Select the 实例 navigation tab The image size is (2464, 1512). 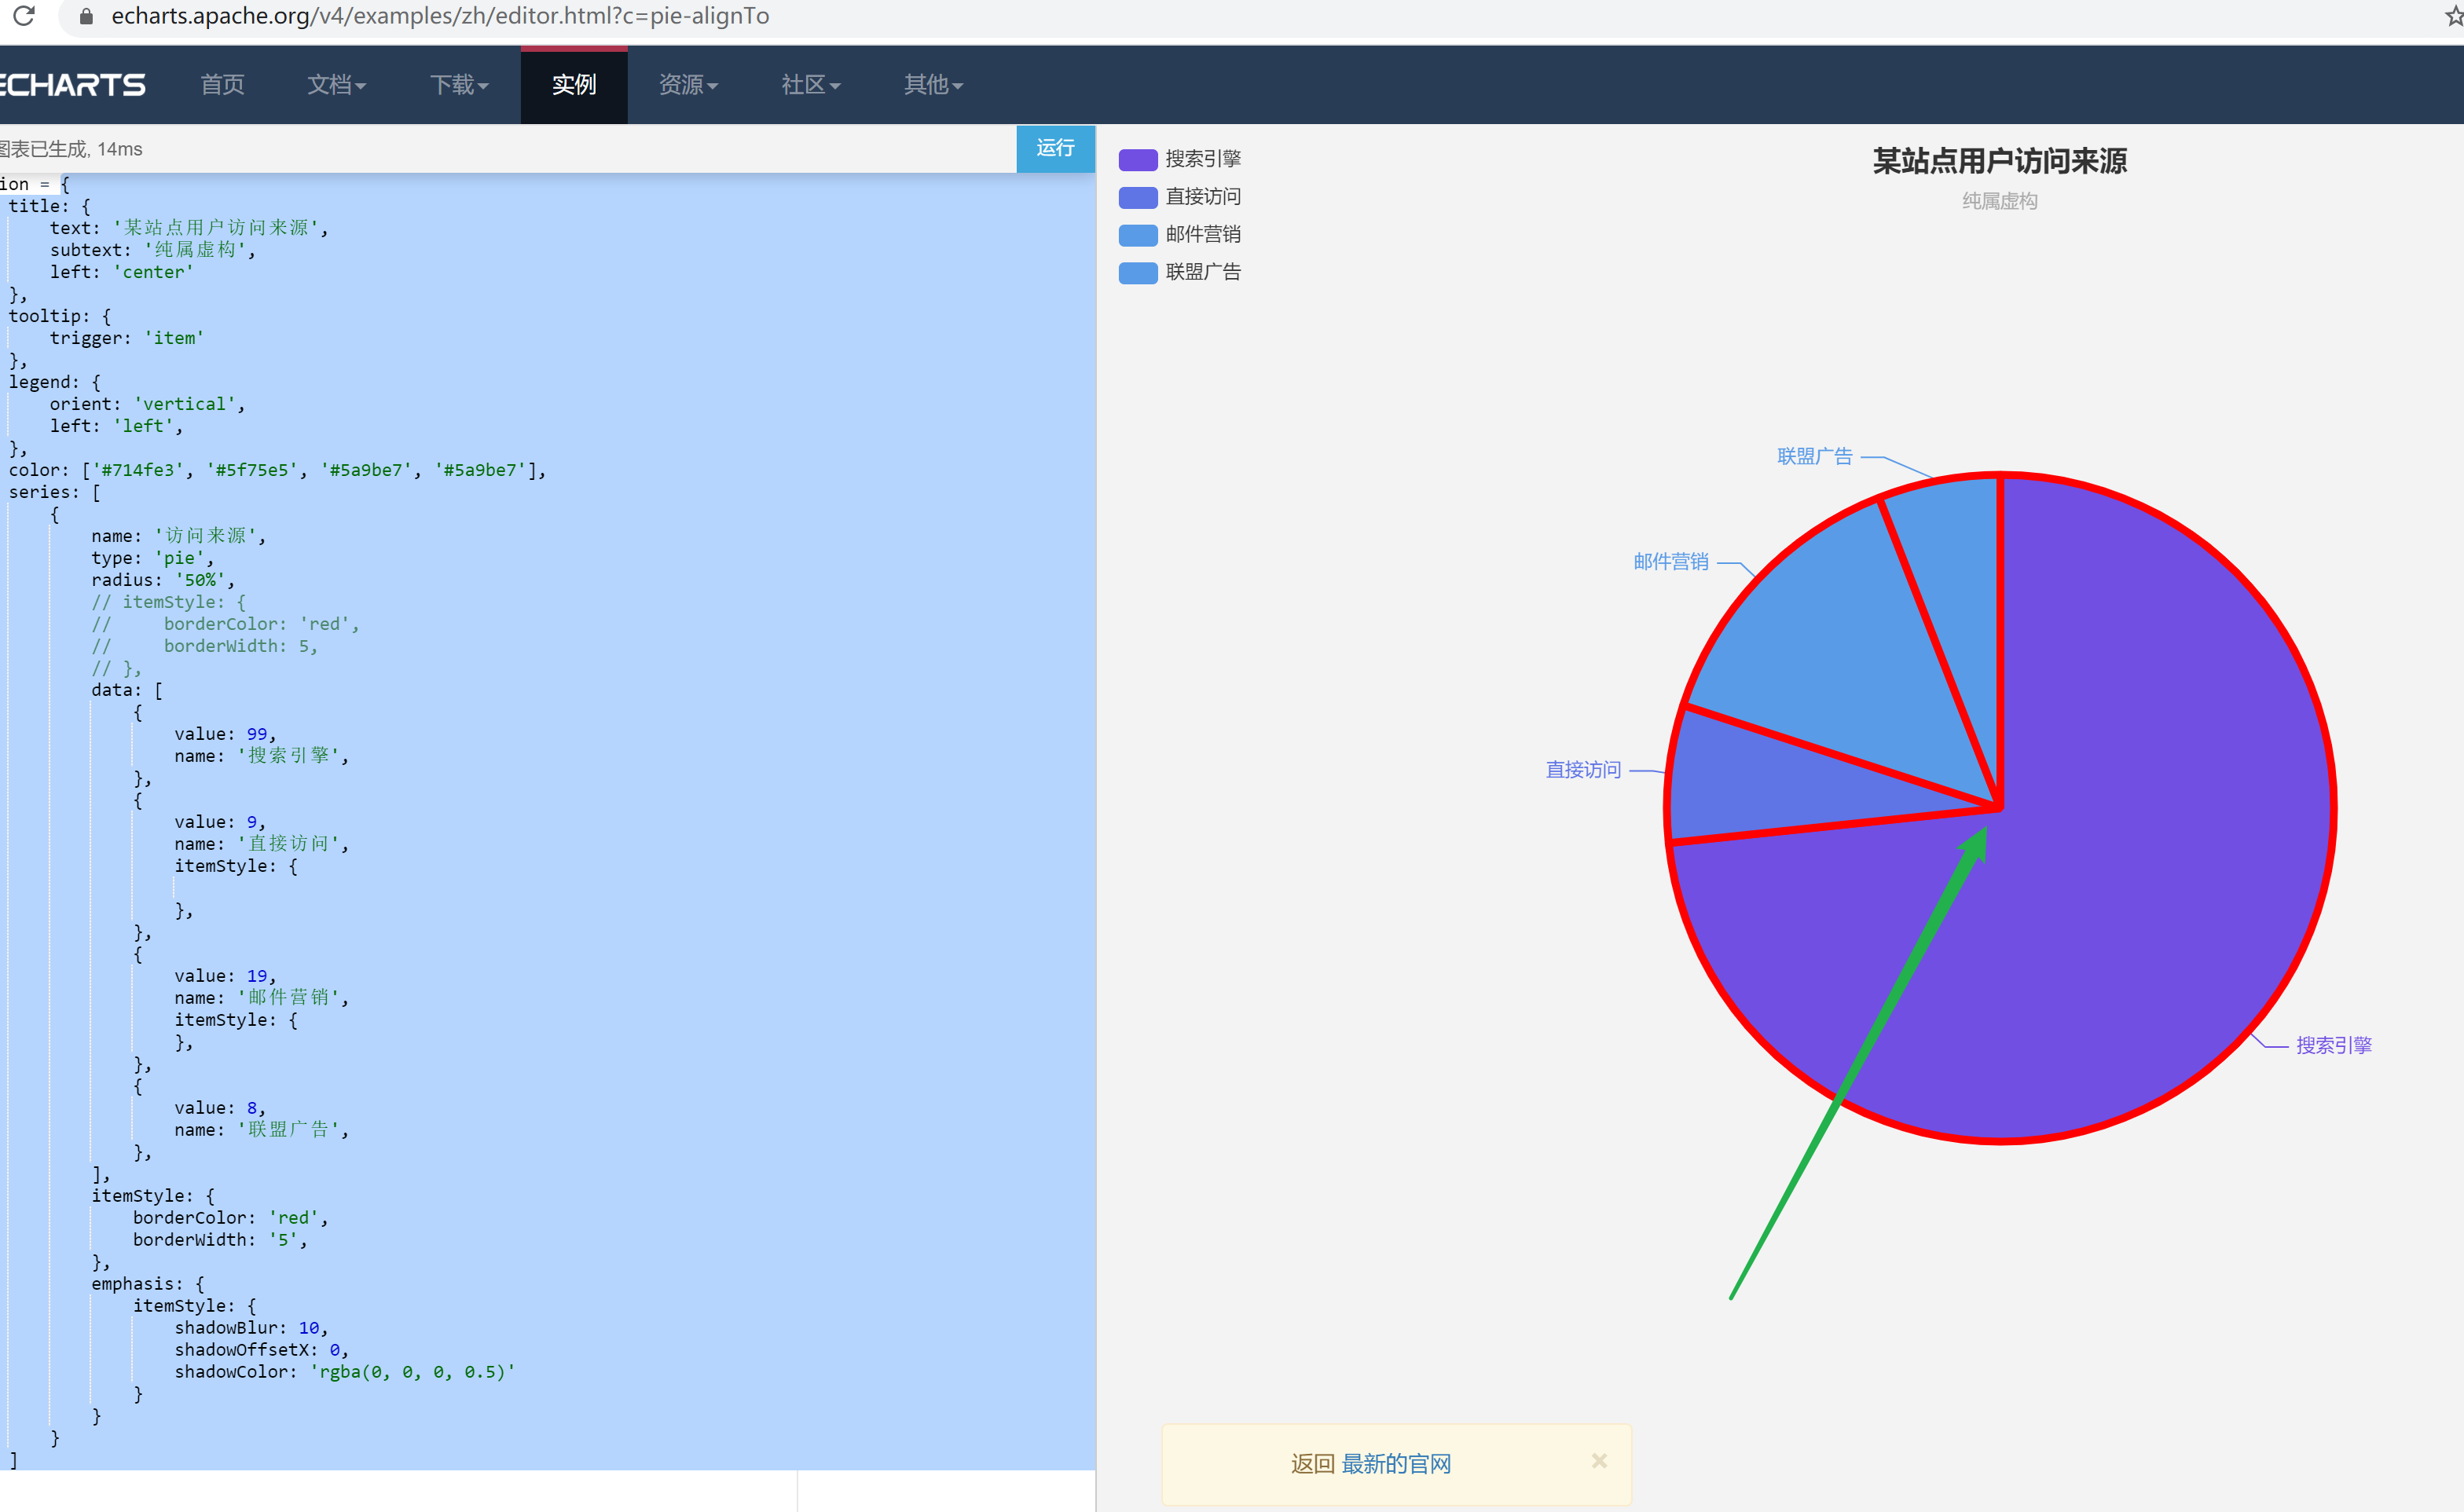click(574, 85)
